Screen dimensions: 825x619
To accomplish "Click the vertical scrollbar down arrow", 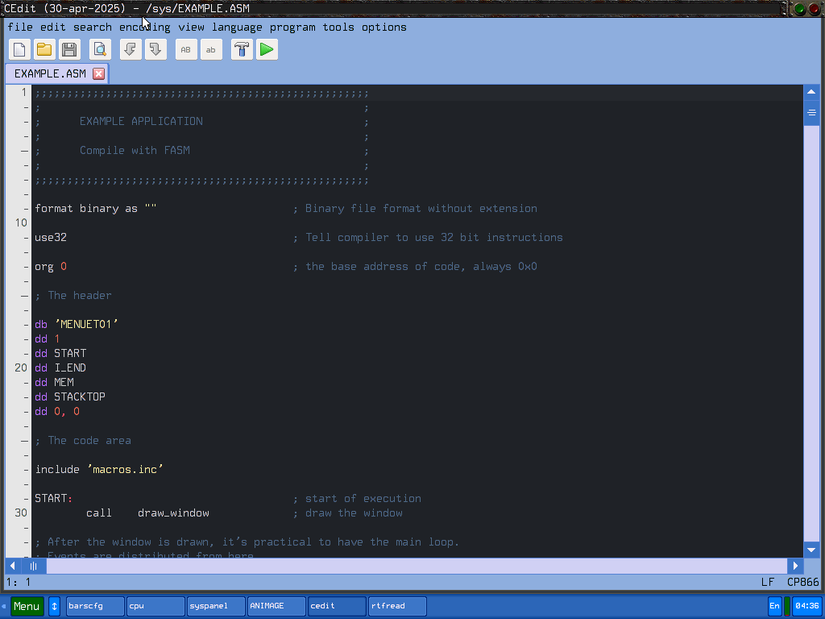I will coord(811,550).
